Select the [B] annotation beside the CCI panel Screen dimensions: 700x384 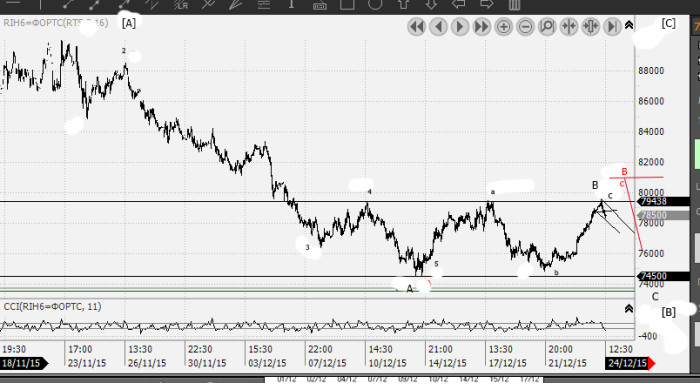[x=668, y=313]
